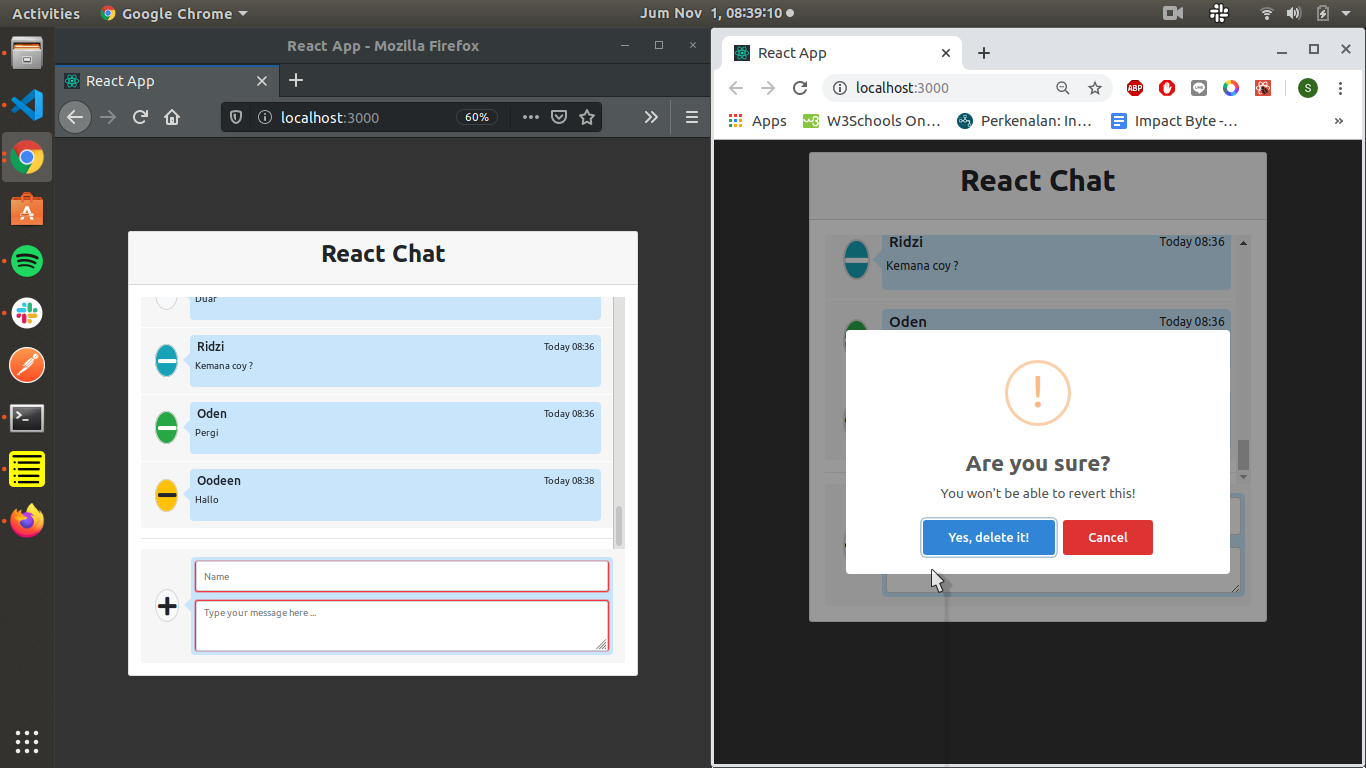Click the Name input field

[401, 576]
